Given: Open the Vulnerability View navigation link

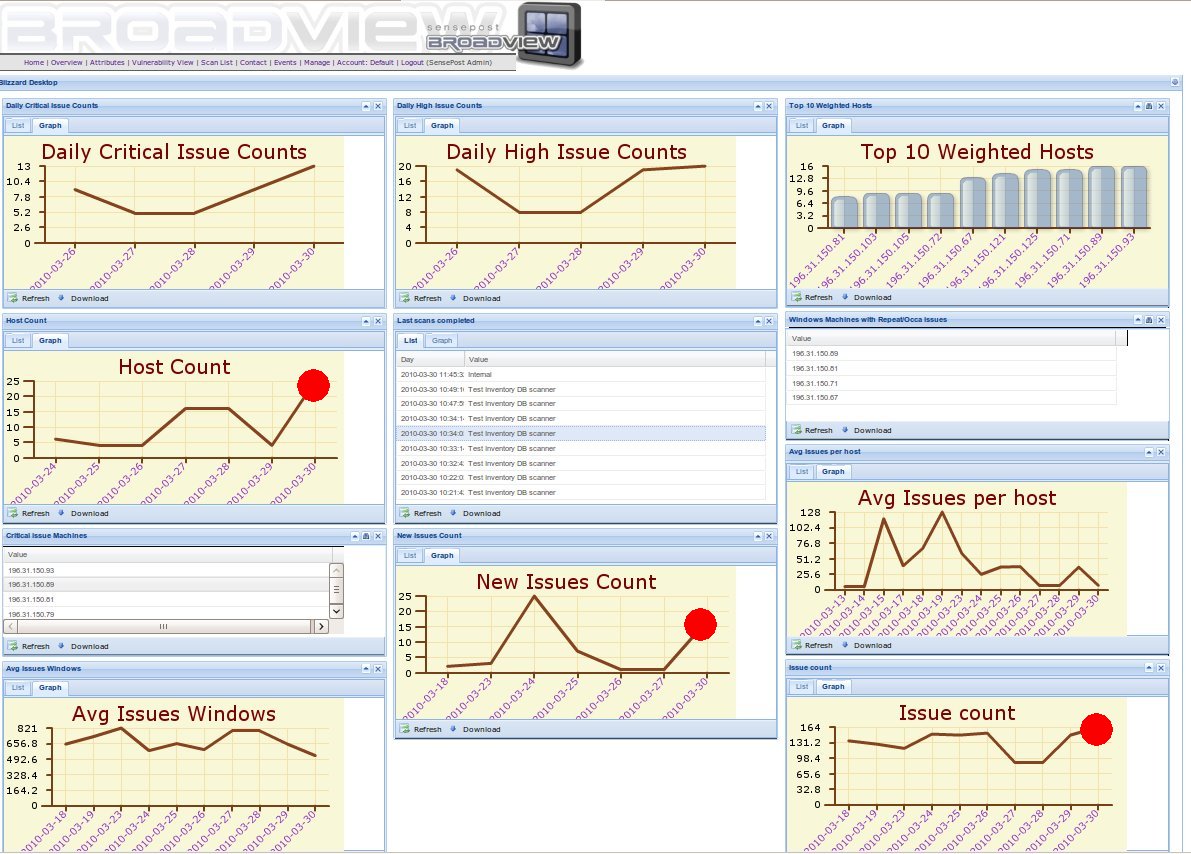Looking at the screenshot, I should point(163,62).
